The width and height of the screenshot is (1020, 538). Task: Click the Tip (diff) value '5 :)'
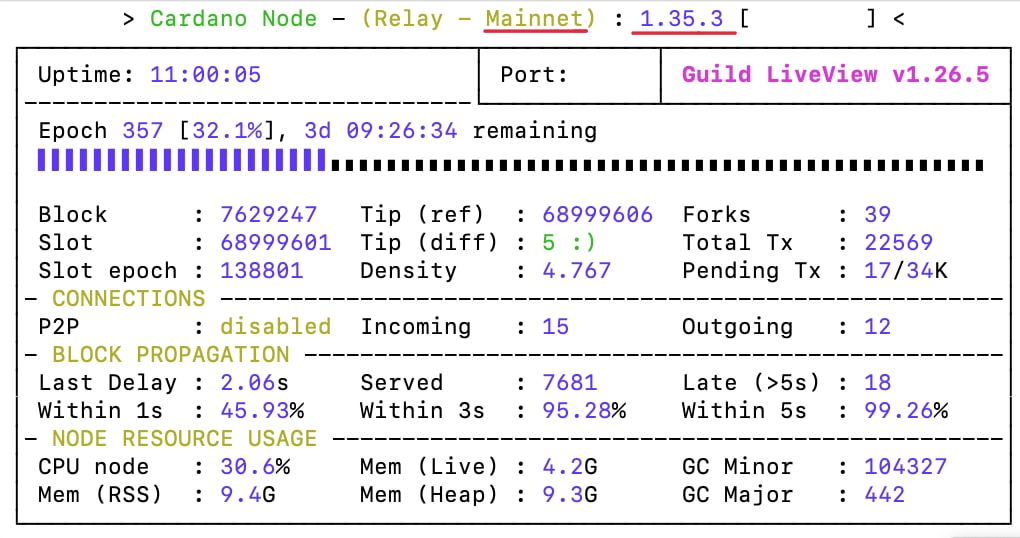(569, 242)
